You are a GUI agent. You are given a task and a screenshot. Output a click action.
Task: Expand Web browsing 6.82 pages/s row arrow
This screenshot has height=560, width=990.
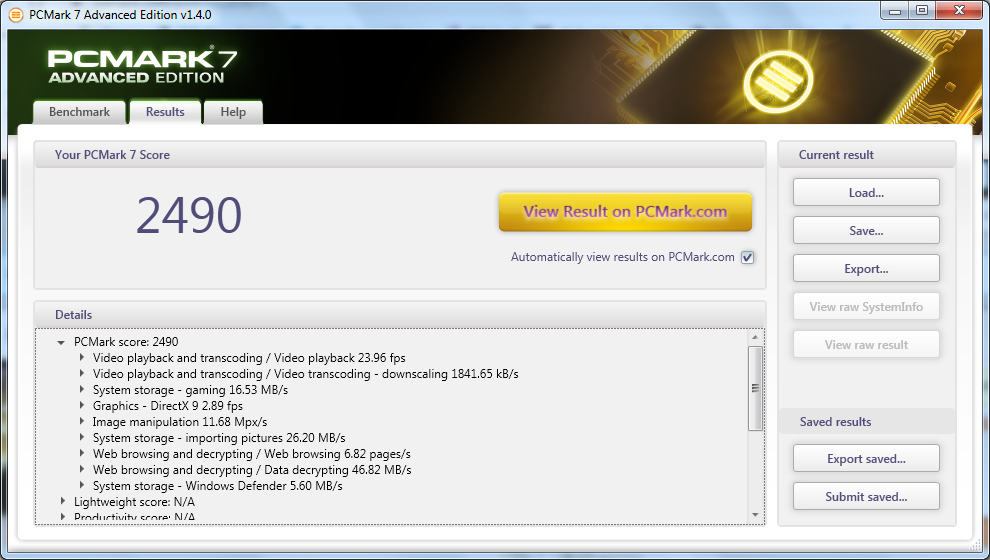click(x=82, y=453)
